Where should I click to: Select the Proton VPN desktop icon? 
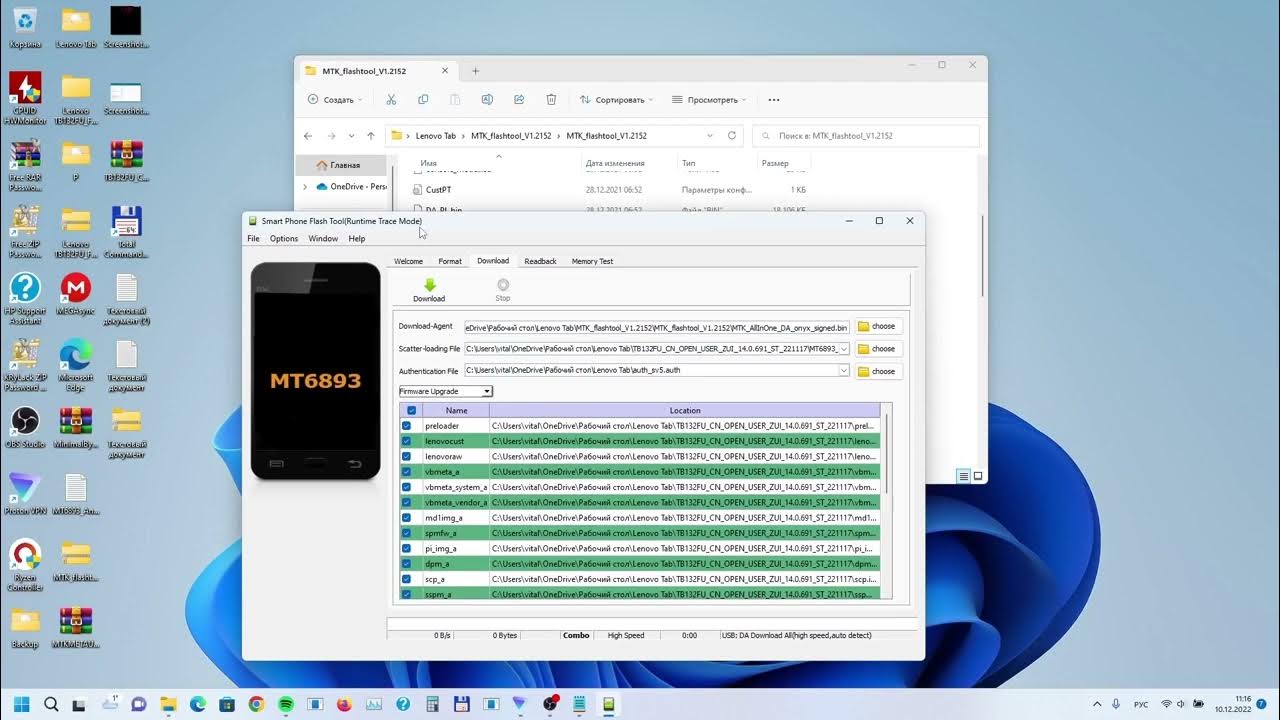[25, 494]
